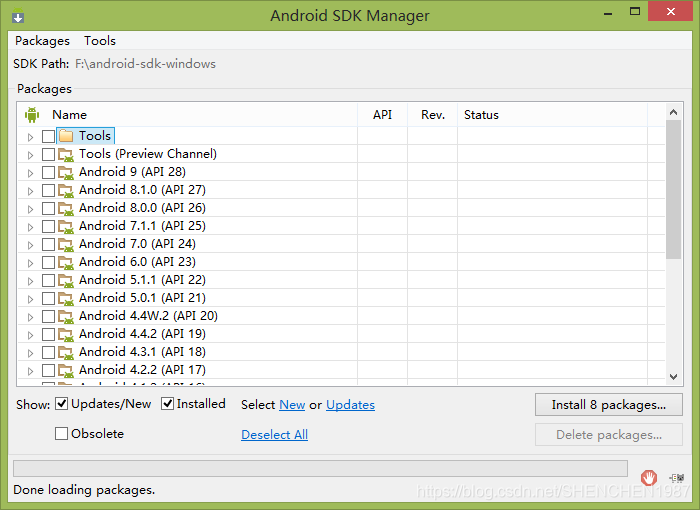700x510 pixels.
Task: Sort by the API column header
Action: click(383, 115)
